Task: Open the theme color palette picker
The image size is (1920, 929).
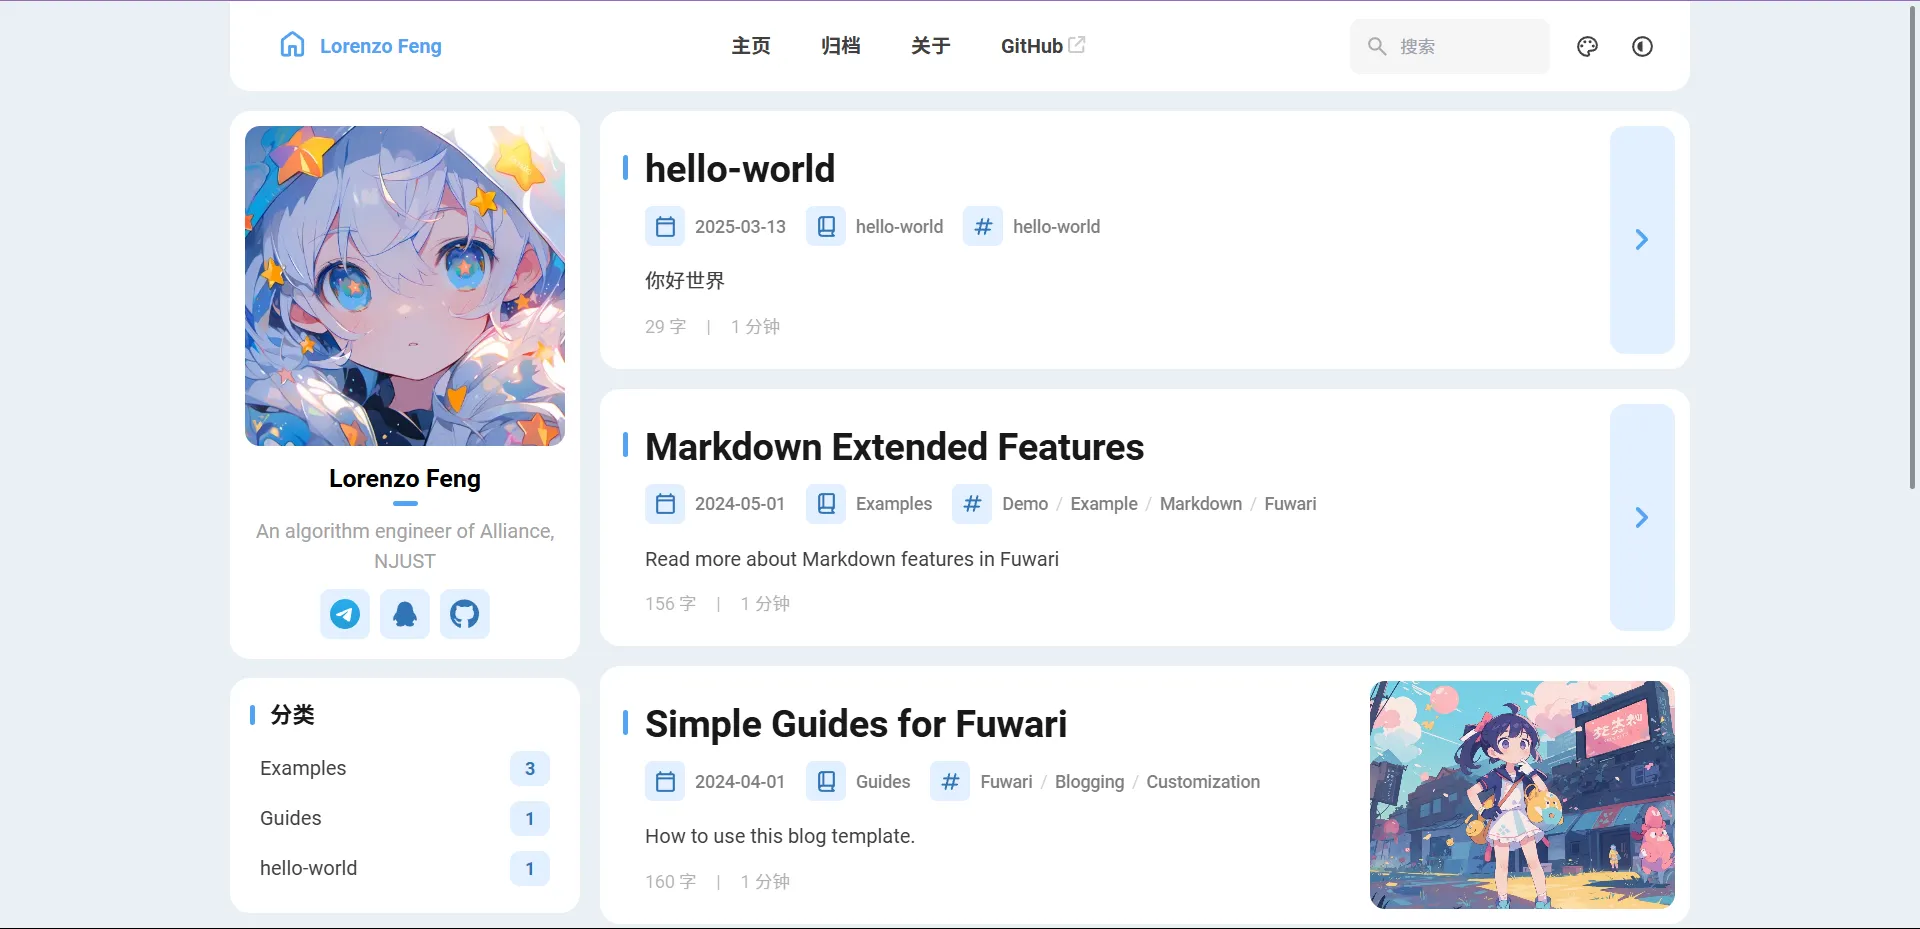Action: pyautogui.click(x=1587, y=46)
